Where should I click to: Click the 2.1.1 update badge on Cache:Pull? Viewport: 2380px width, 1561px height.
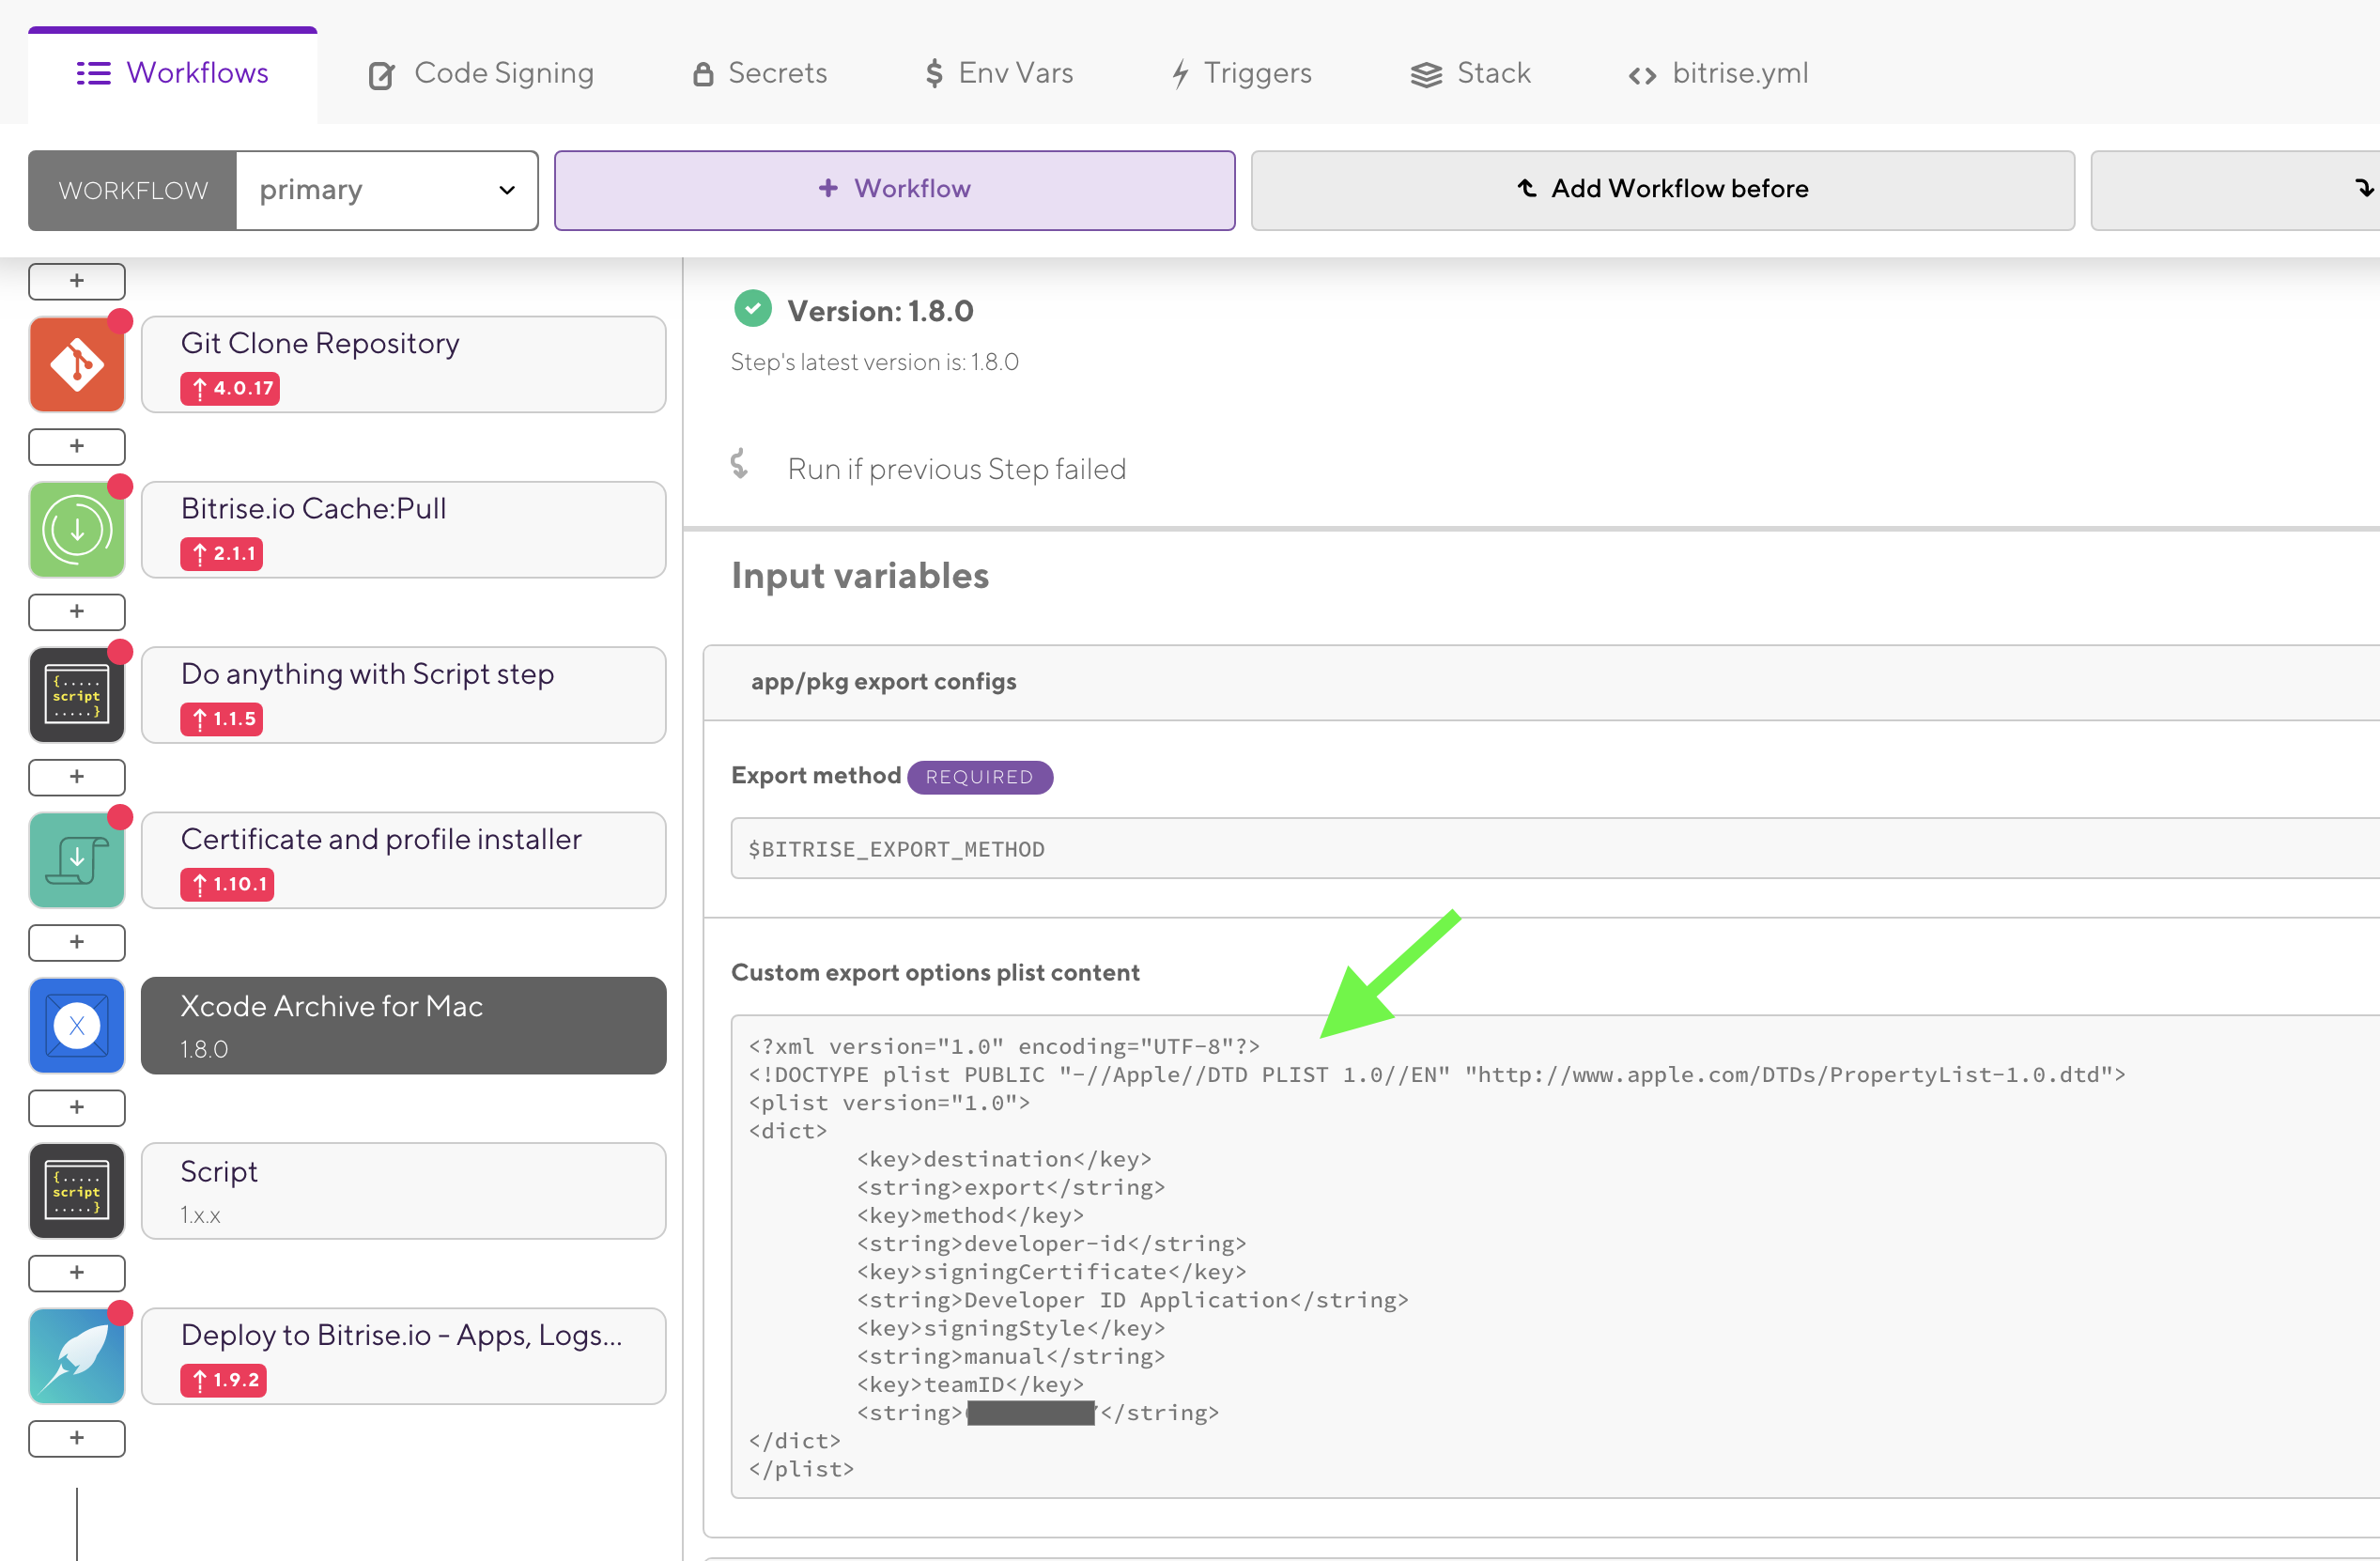222,553
